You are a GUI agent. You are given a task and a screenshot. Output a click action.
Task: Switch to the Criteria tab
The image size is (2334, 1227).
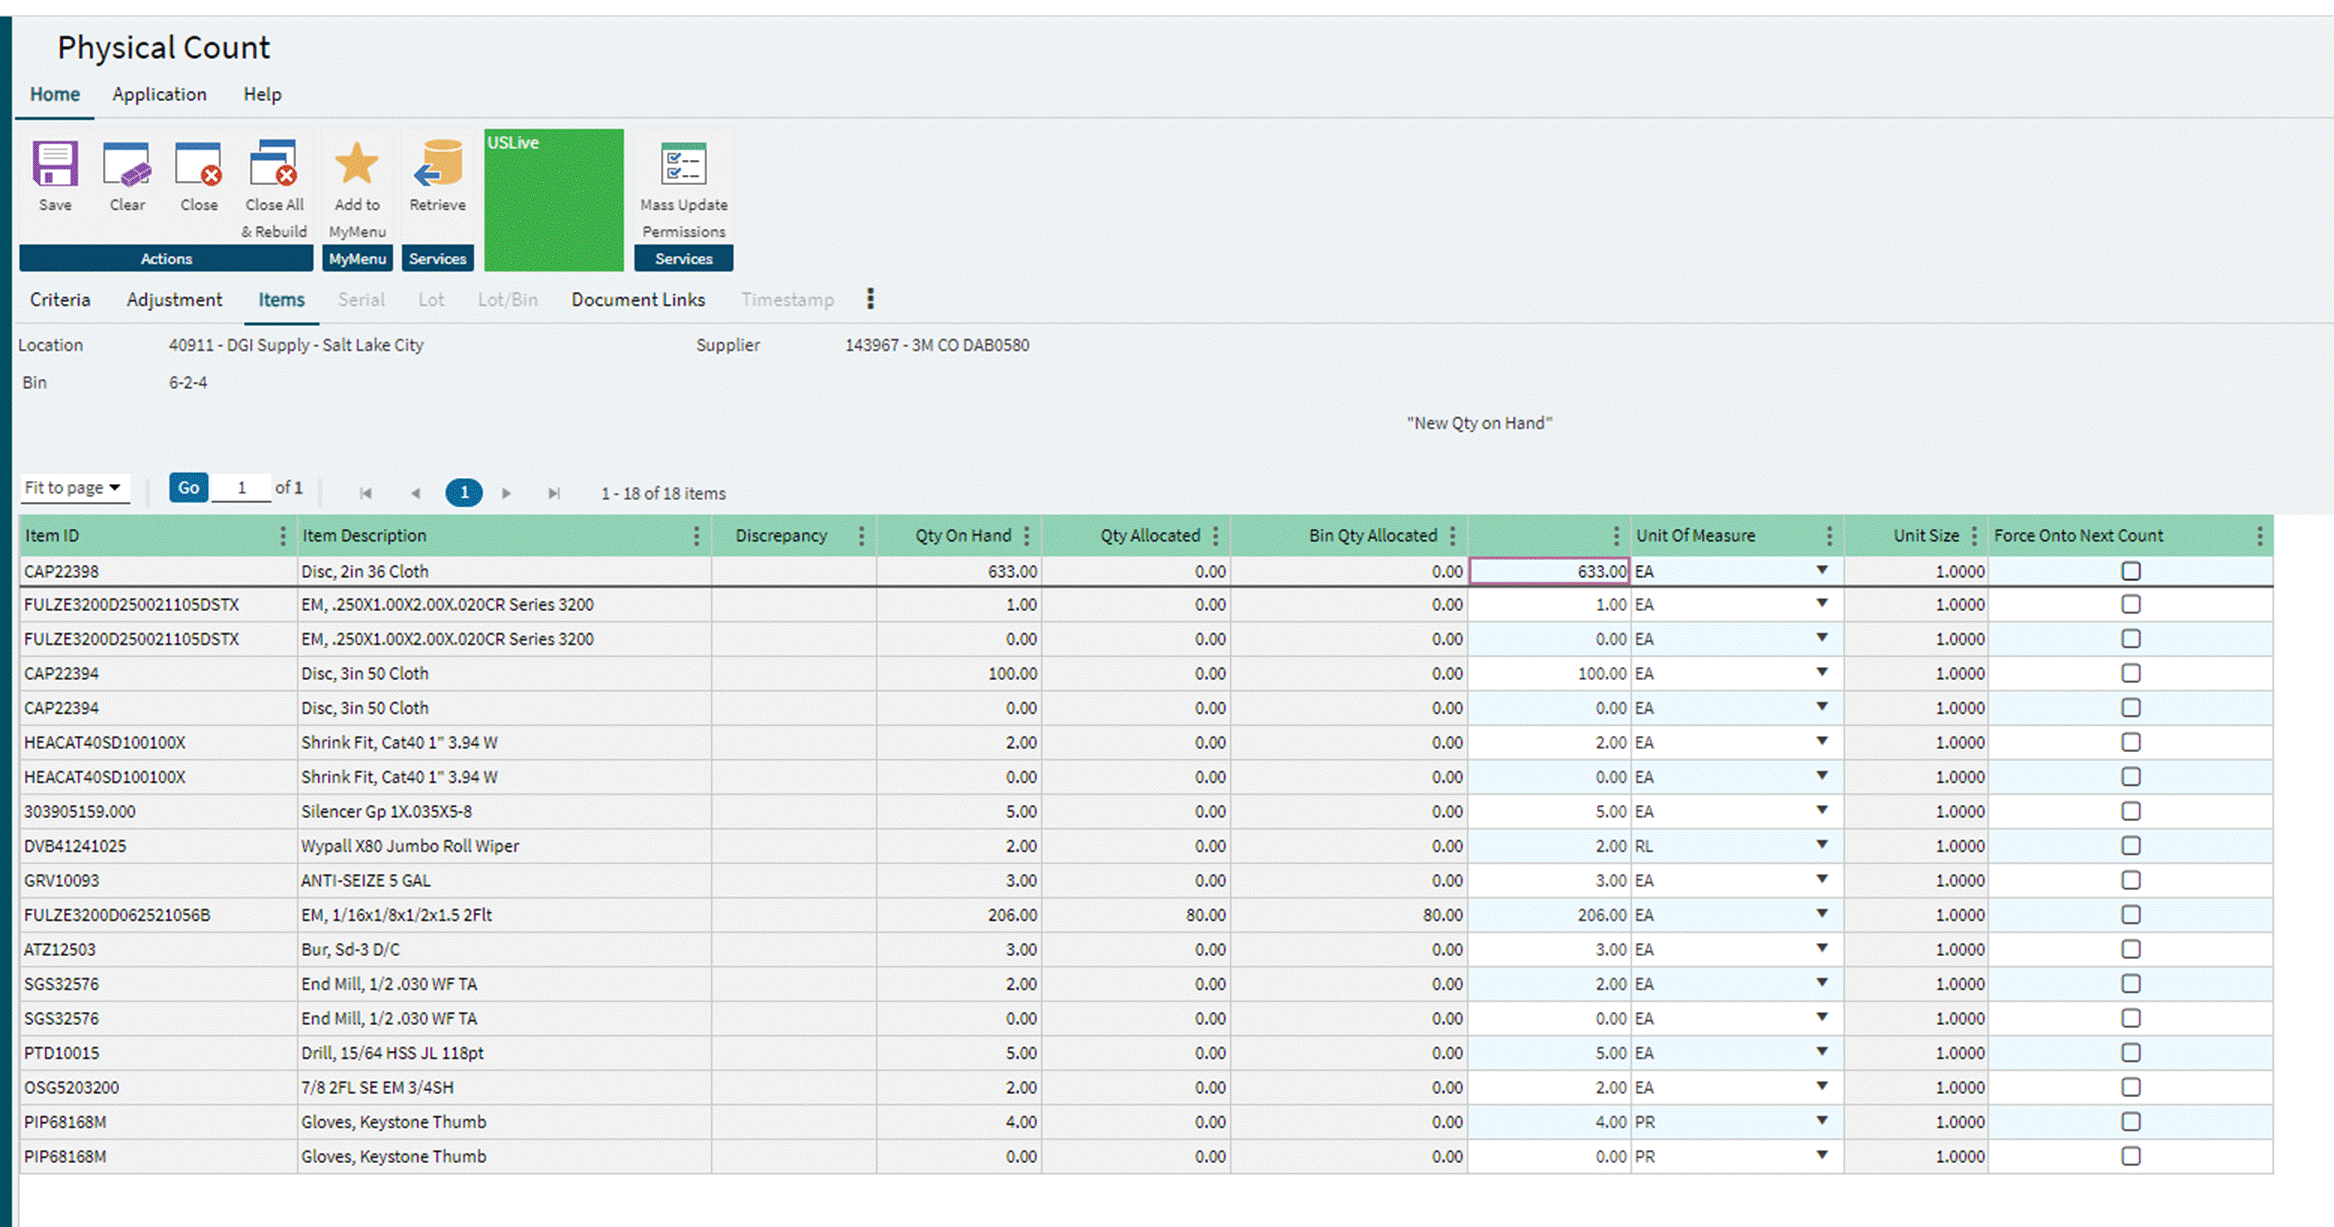pyautogui.click(x=60, y=300)
